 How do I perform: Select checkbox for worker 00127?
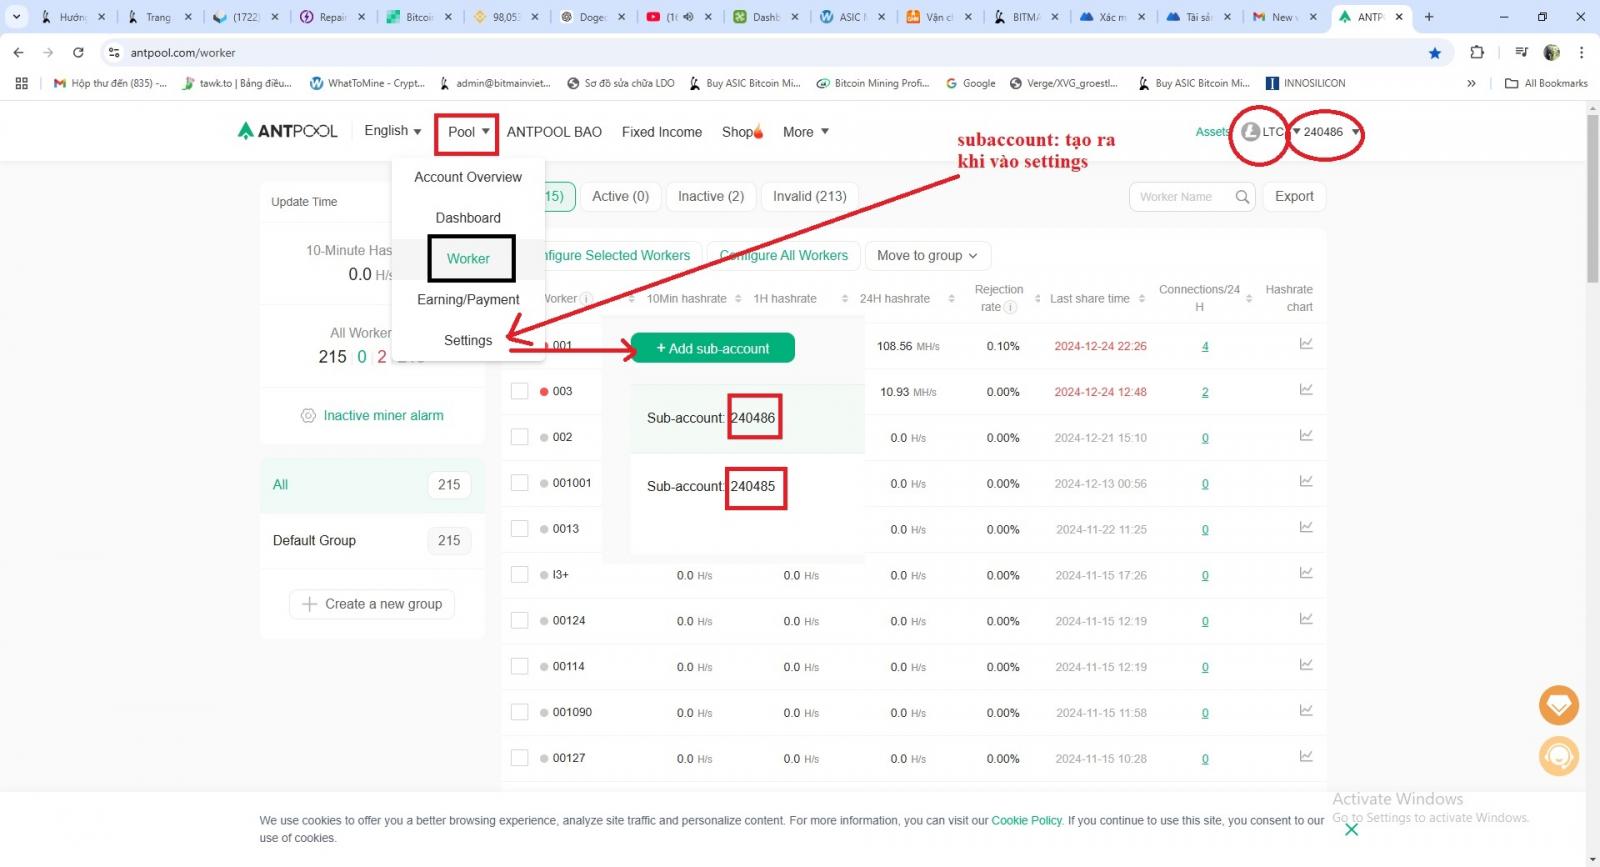pos(519,758)
